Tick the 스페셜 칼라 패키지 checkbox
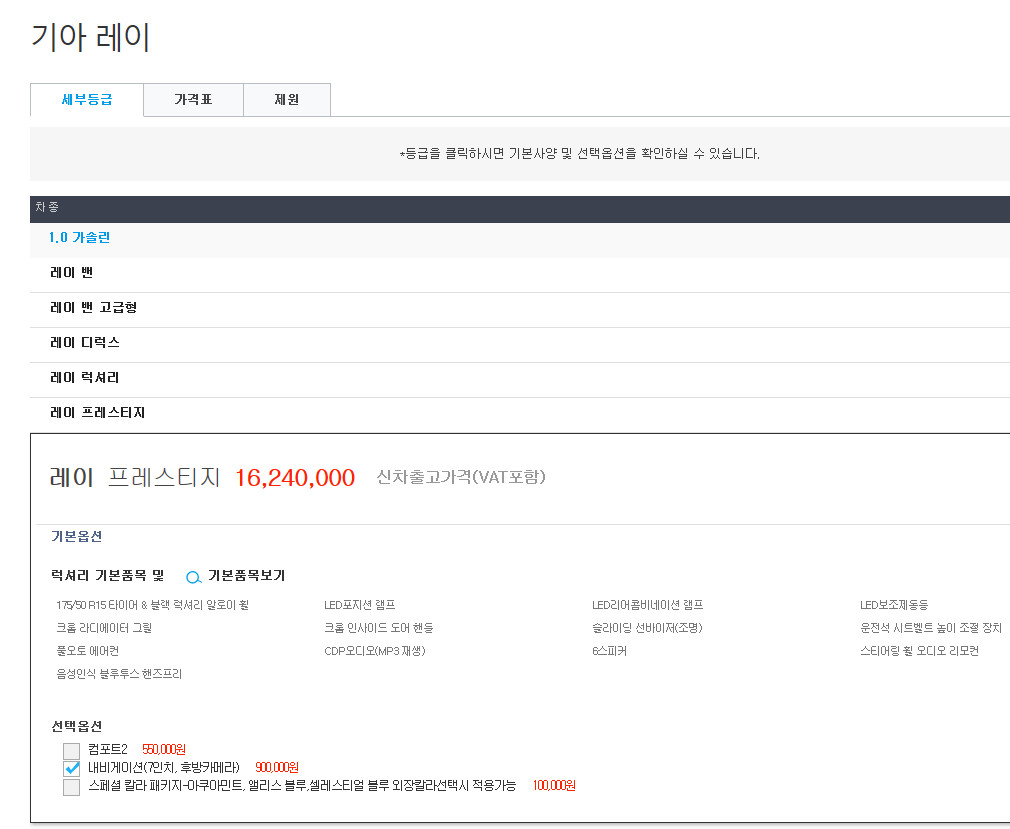 pyautogui.click(x=71, y=787)
